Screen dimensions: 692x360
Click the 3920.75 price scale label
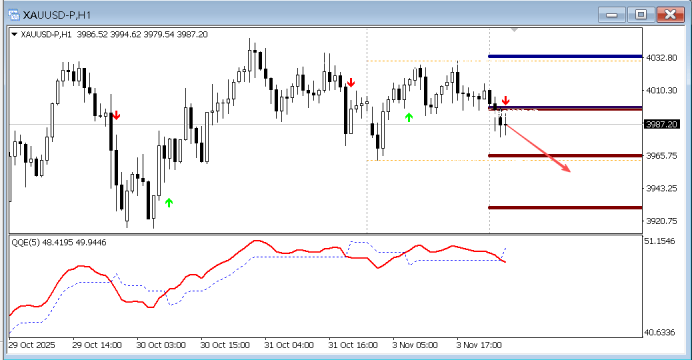coord(662,221)
